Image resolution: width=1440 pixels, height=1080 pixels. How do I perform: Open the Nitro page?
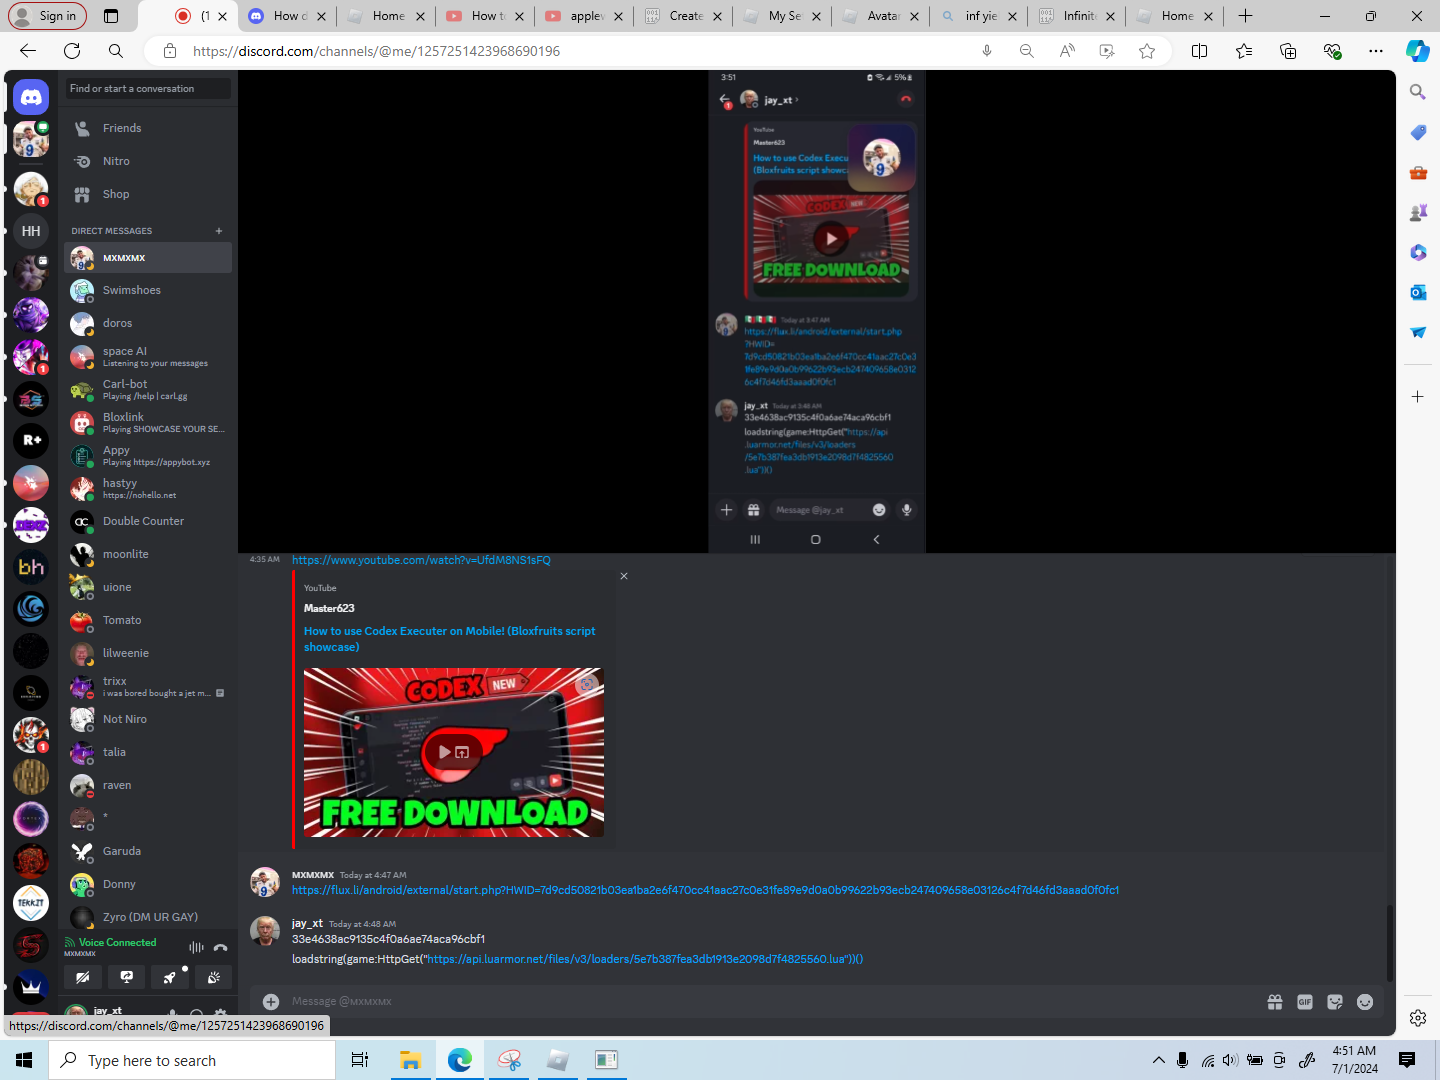pyautogui.click(x=148, y=161)
